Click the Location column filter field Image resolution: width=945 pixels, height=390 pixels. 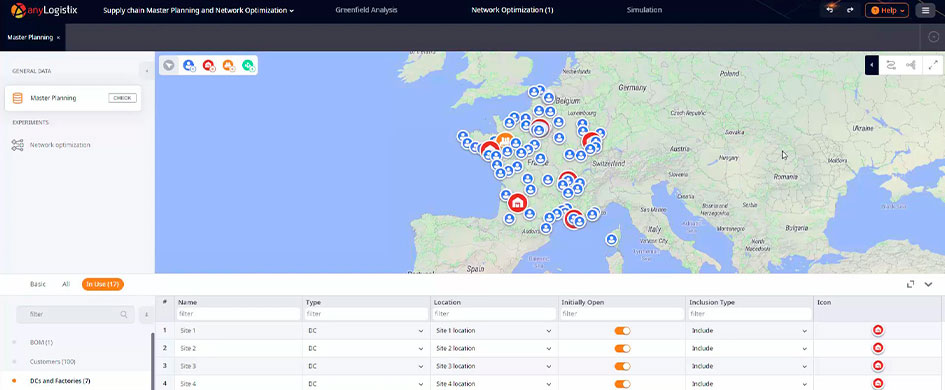click(x=494, y=314)
